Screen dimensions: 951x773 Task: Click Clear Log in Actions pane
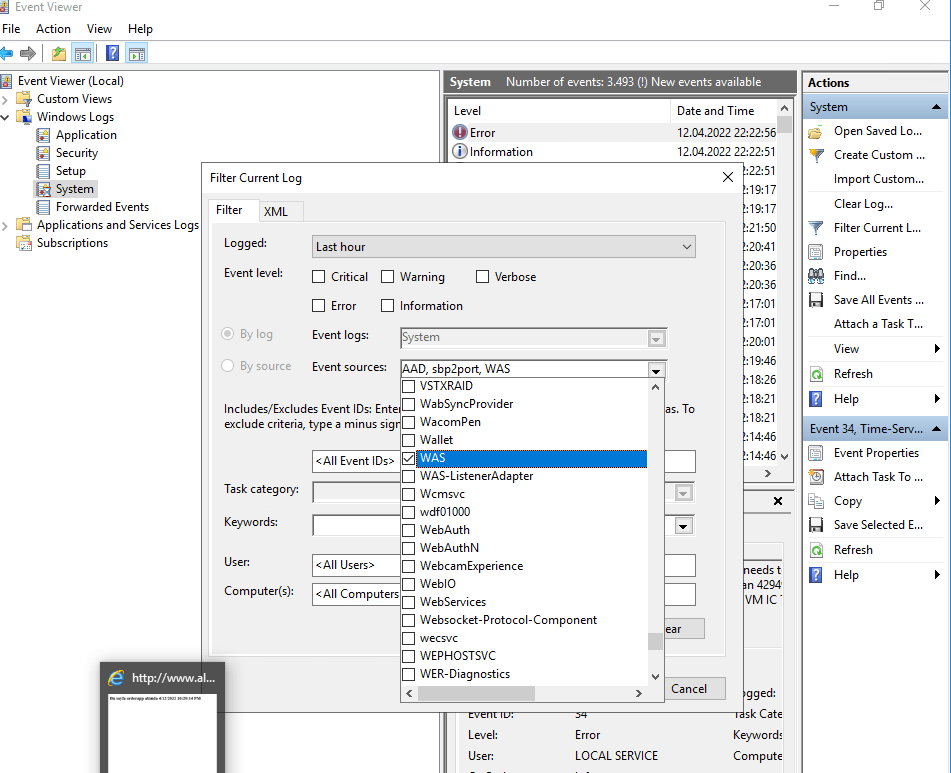tap(863, 204)
